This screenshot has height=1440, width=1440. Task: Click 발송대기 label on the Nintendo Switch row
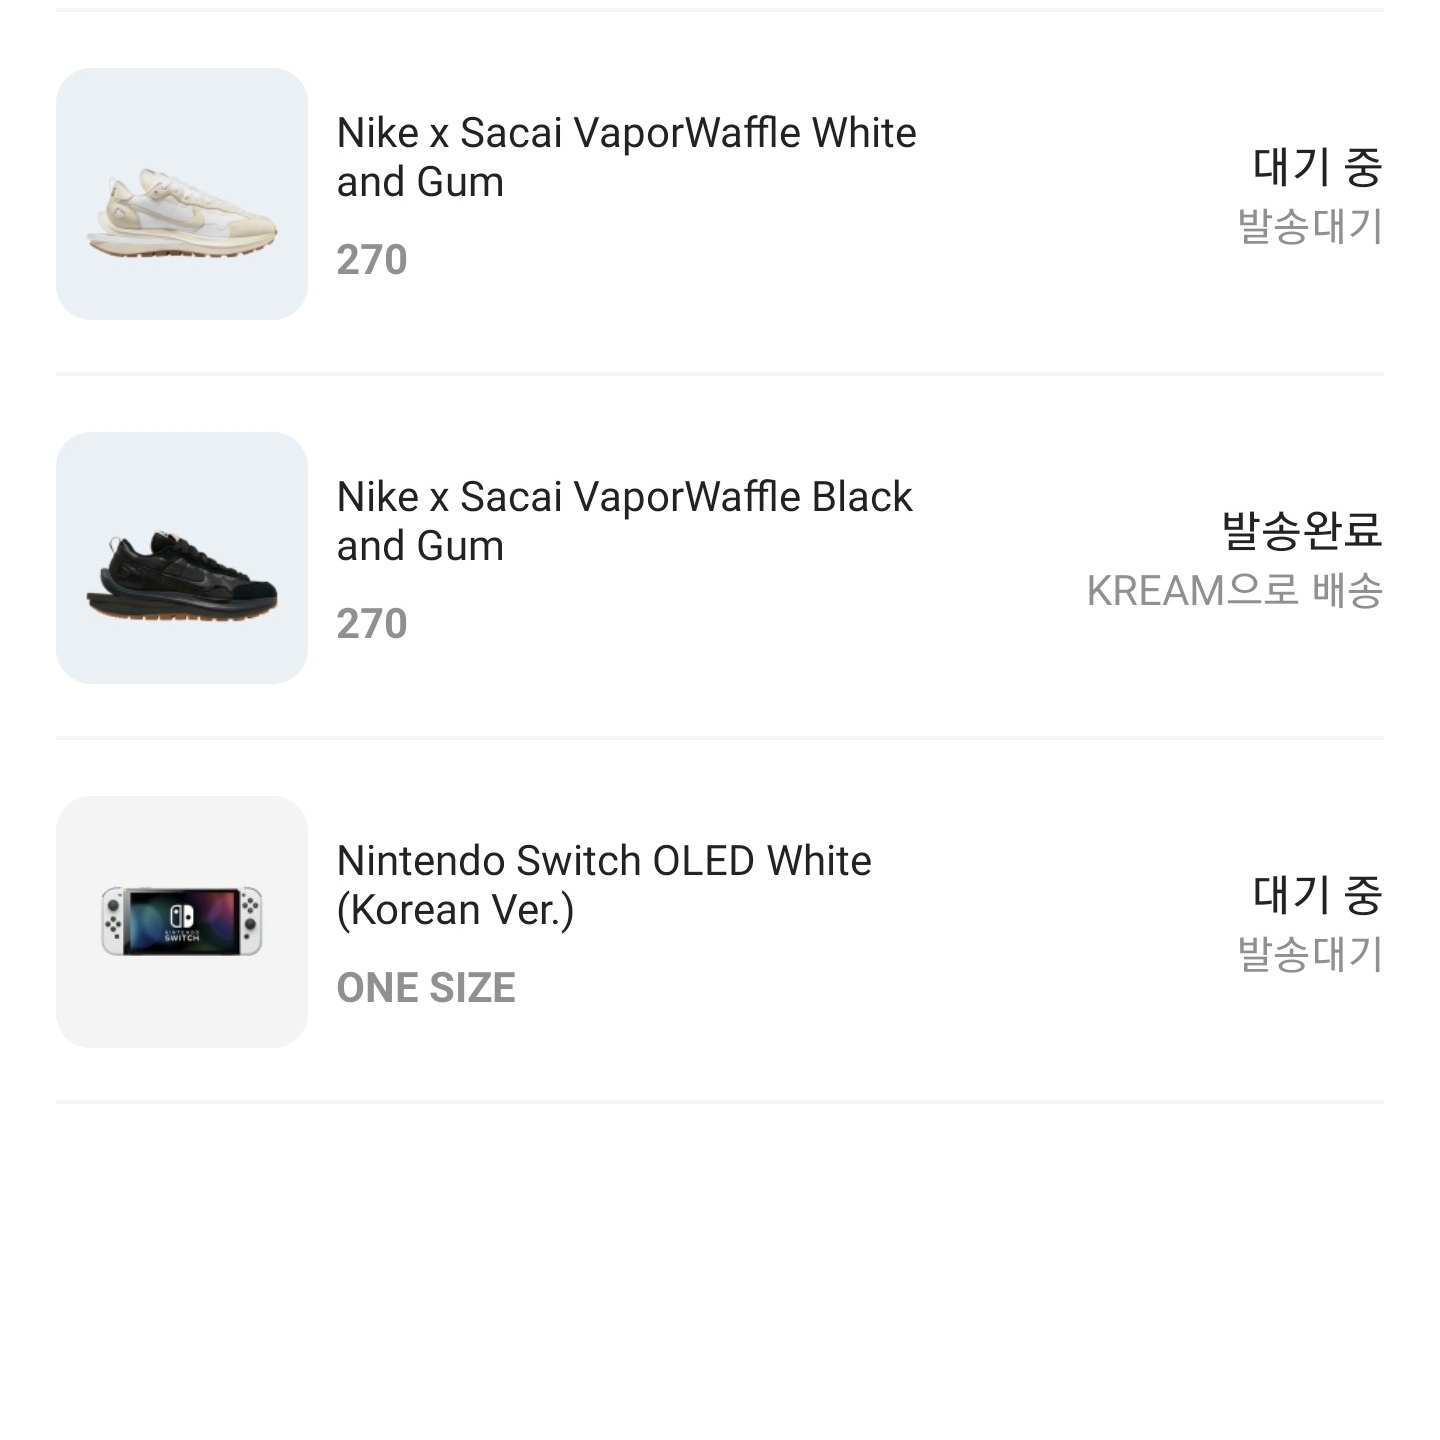(x=1310, y=955)
